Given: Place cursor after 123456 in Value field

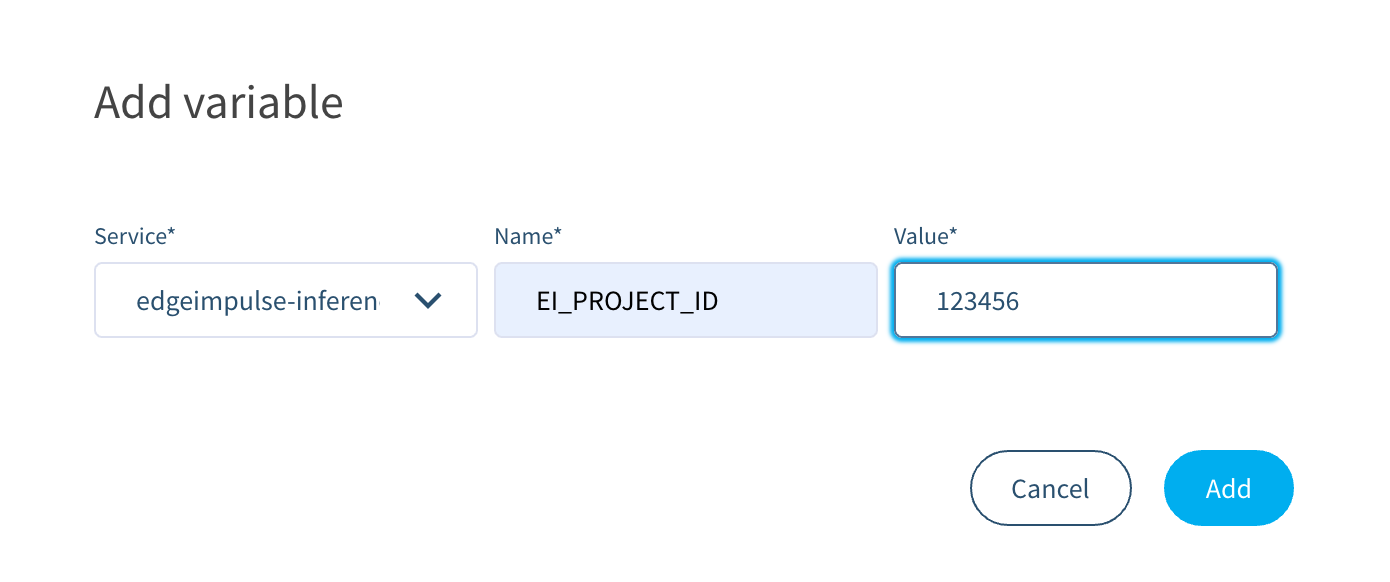Looking at the screenshot, I should coord(1021,300).
